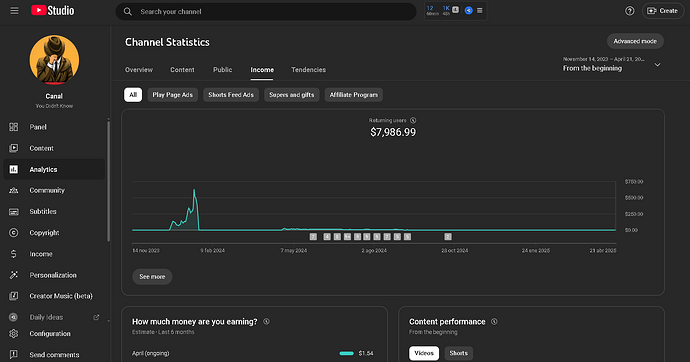Click the Advanced mode button
Image resolution: width=690 pixels, height=362 pixels.
pyautogui.click(x=635, y=41)
